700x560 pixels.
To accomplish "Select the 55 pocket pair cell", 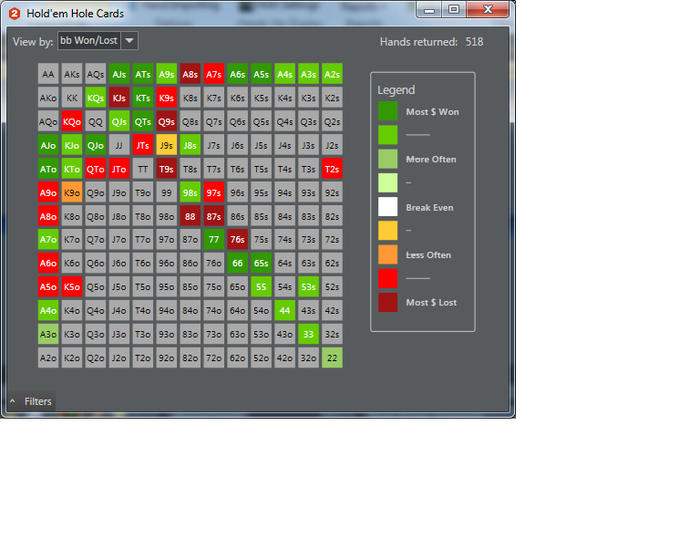I will [x=261, y=287].
